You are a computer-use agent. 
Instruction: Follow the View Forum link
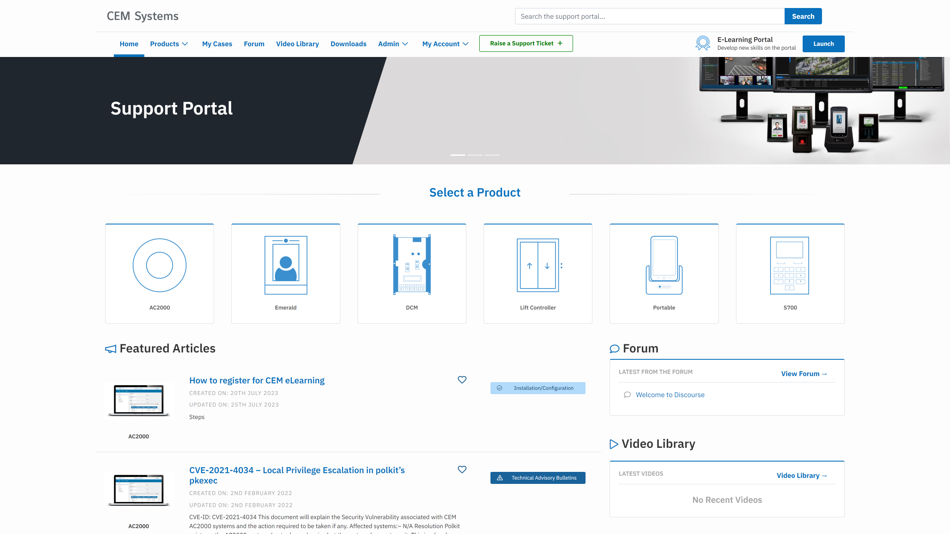pyautogui.click(x=804, y=374)
